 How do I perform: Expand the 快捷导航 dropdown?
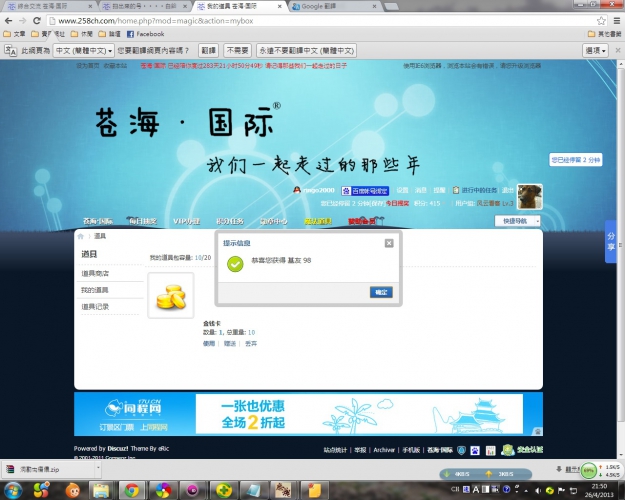518,221
